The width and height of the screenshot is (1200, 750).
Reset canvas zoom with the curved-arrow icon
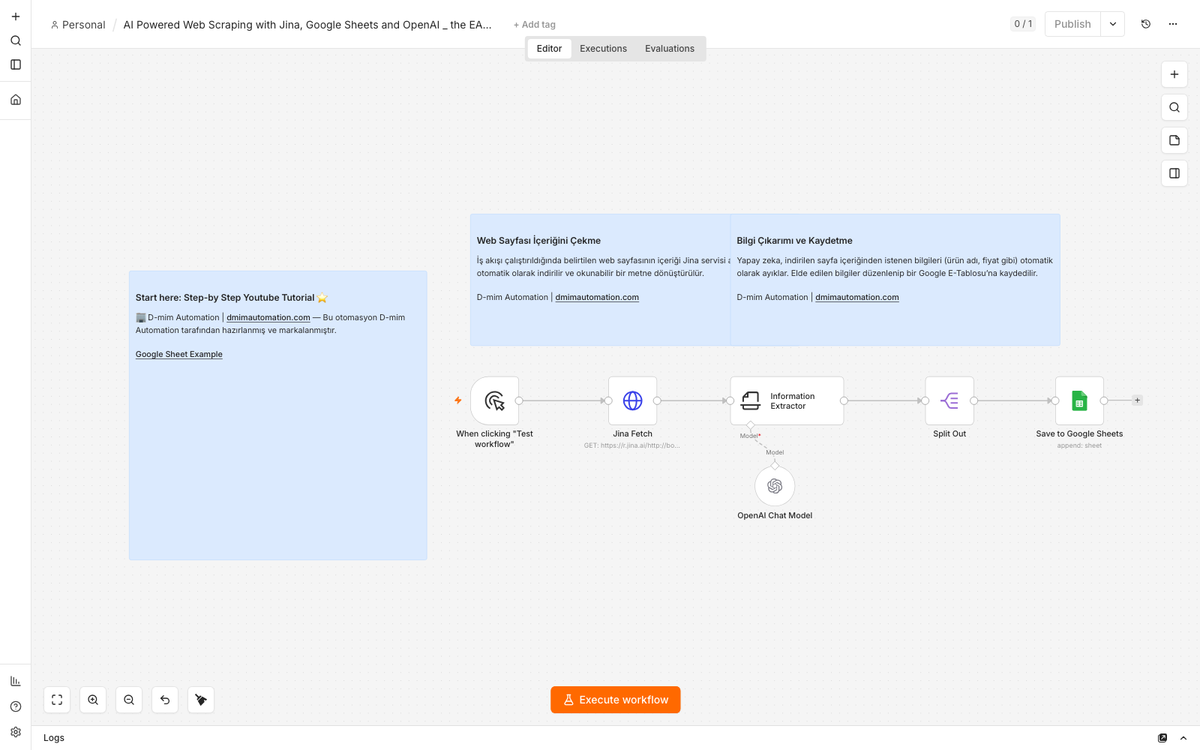coord(165,700)
